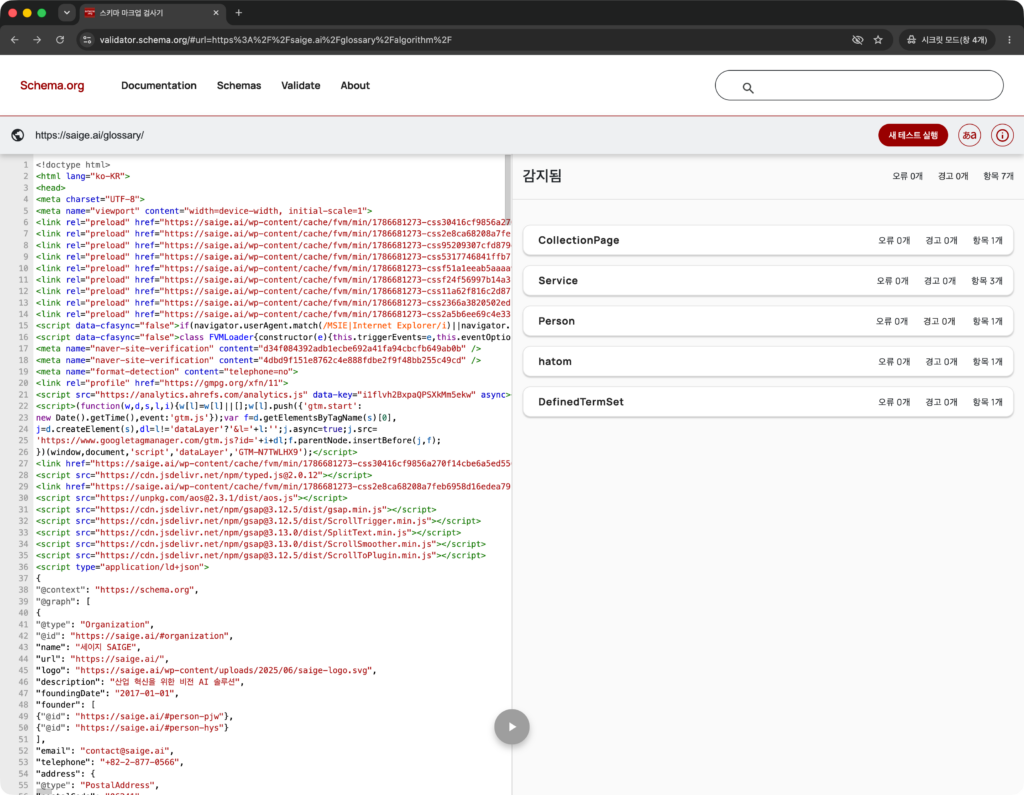Click the html lang ko-KR line

(x=83, y=176)
